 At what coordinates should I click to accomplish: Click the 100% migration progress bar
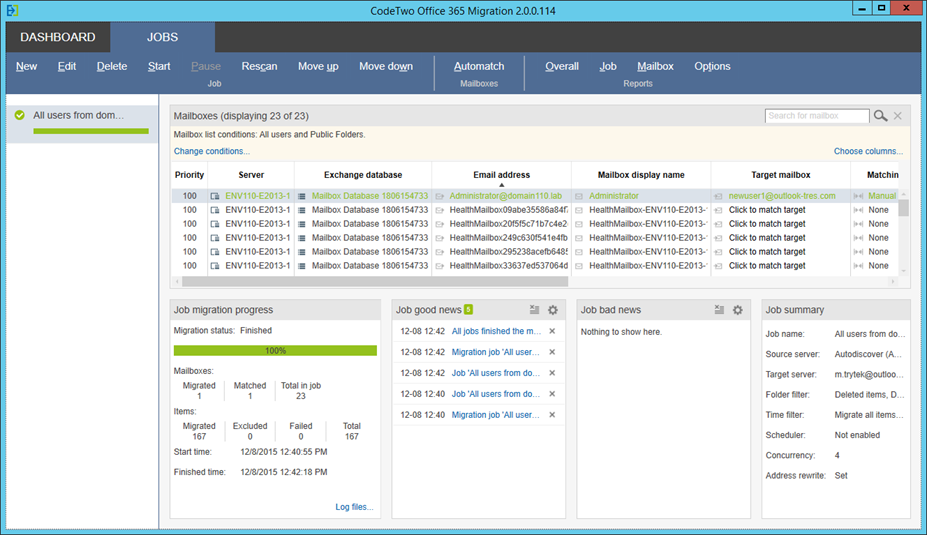(275, 351)
